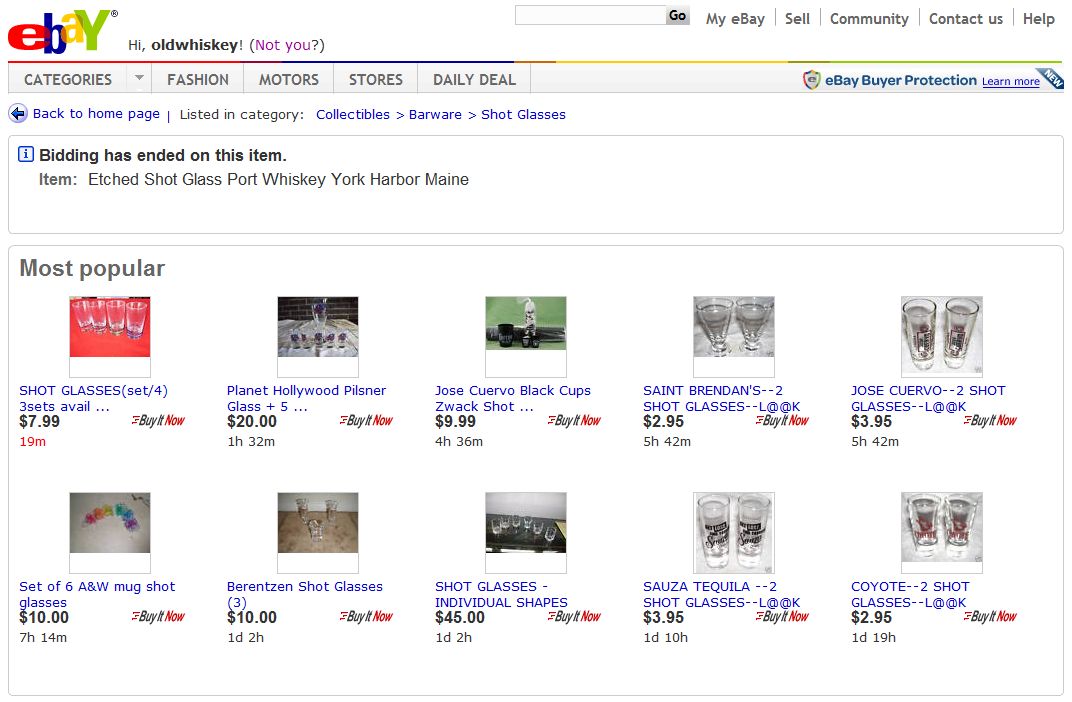
Task: Expand the Categories dropdown arrow
Action: 139,78
